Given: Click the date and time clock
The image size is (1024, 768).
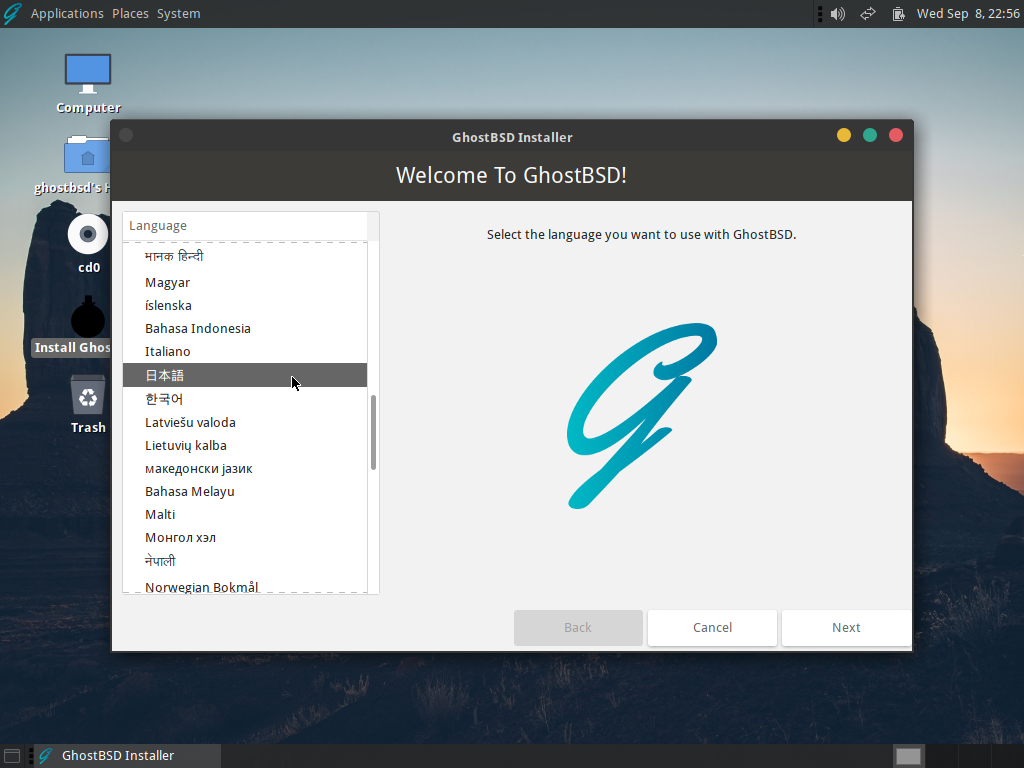Looking at the screenshot, I should (x=968, y=14).
